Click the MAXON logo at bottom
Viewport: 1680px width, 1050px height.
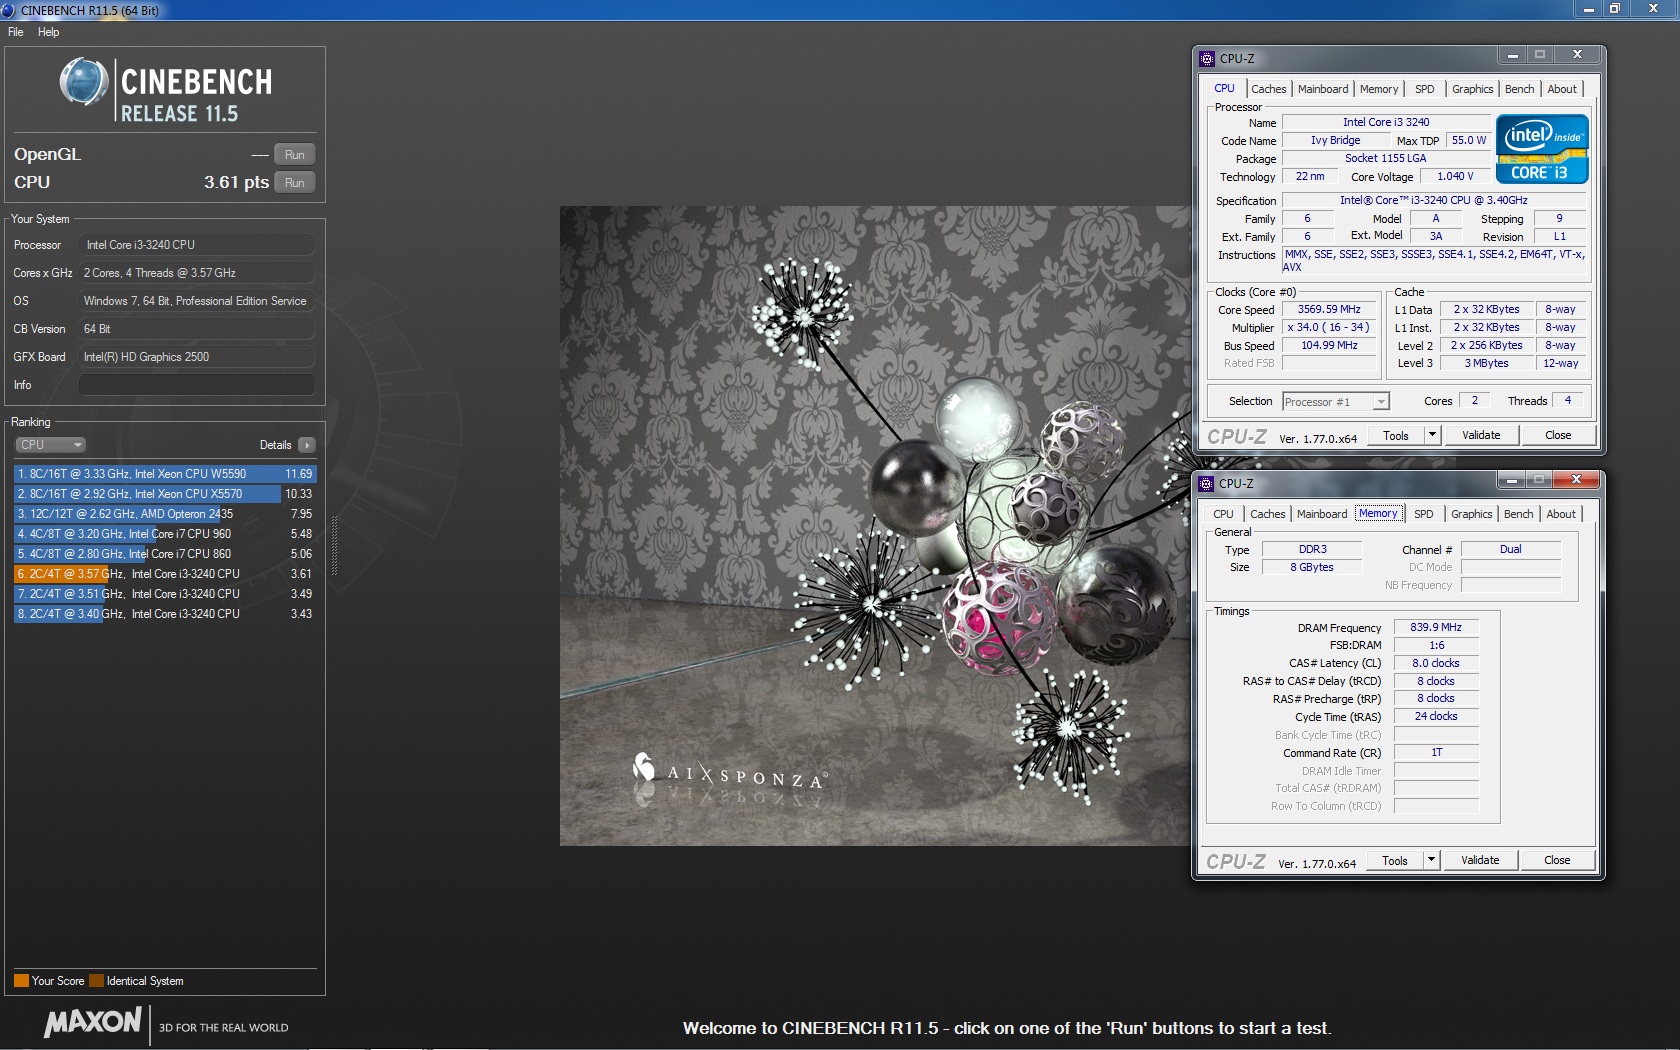(x=93, y=1022)
